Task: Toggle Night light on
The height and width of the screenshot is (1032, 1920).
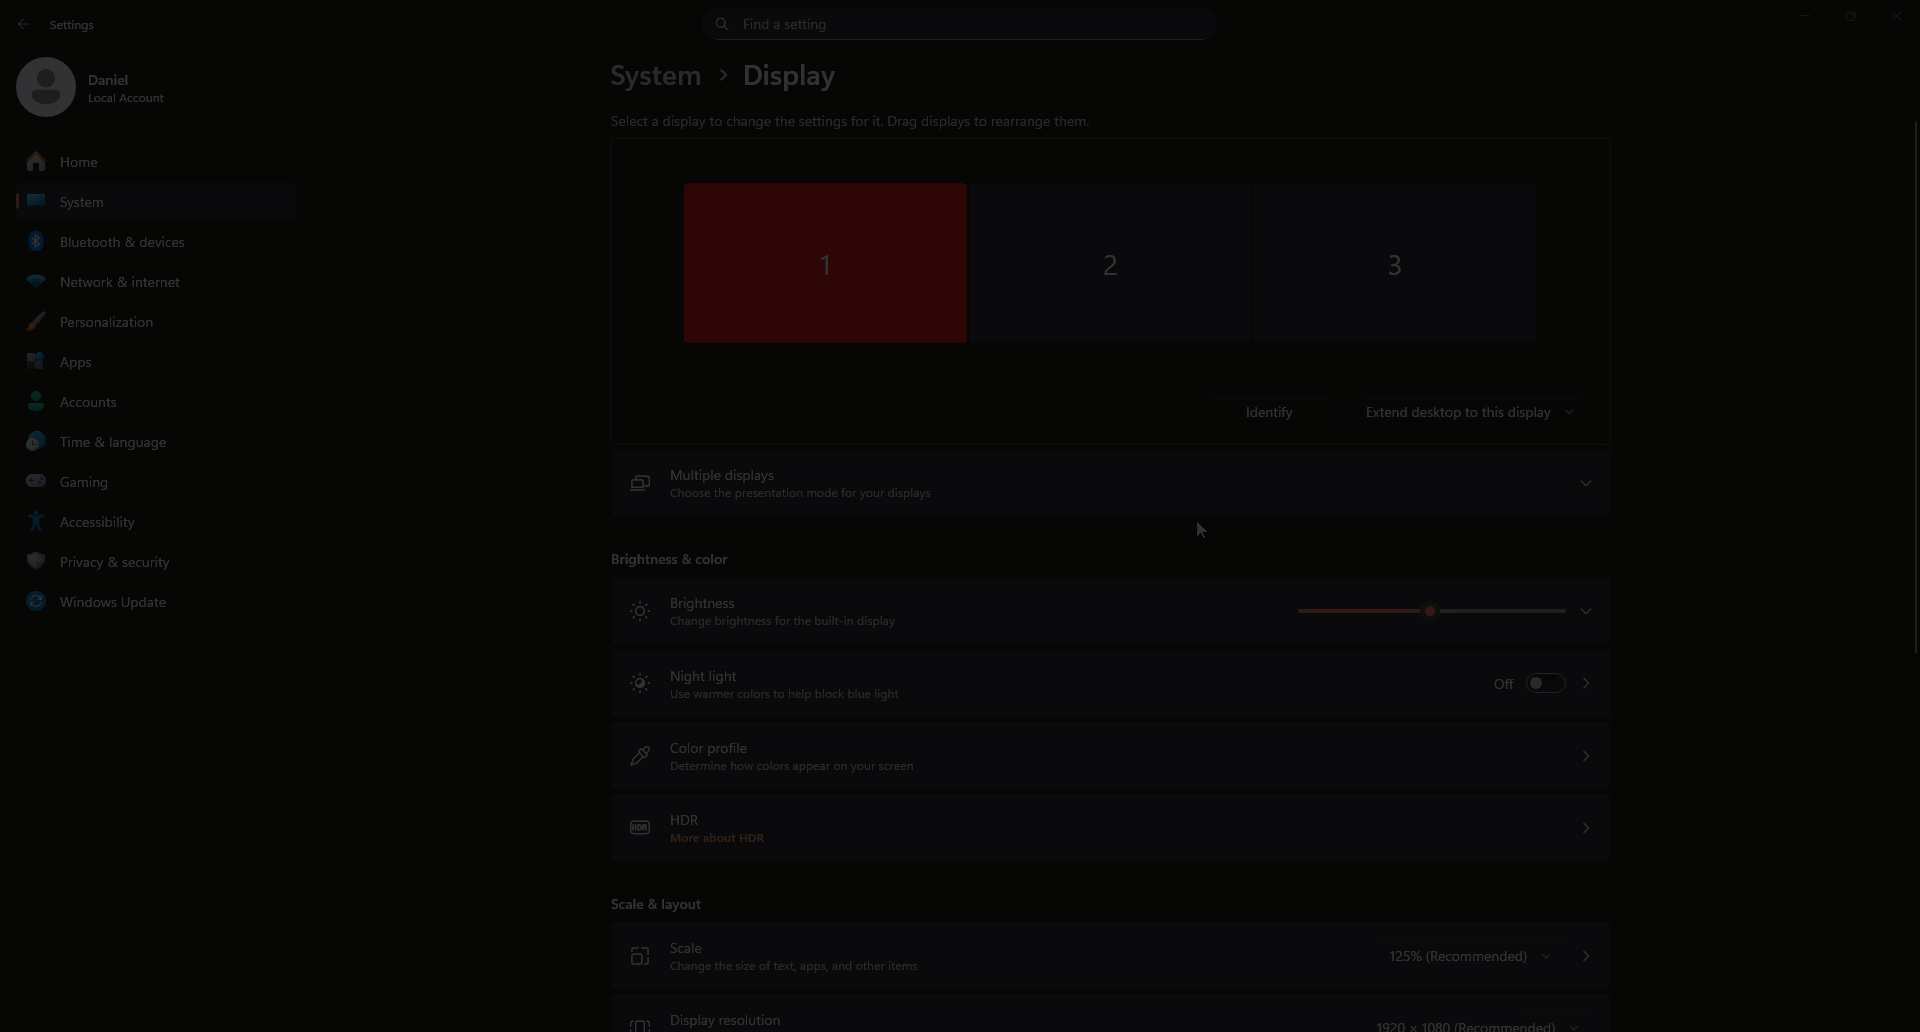Action: pos(1545,683)
